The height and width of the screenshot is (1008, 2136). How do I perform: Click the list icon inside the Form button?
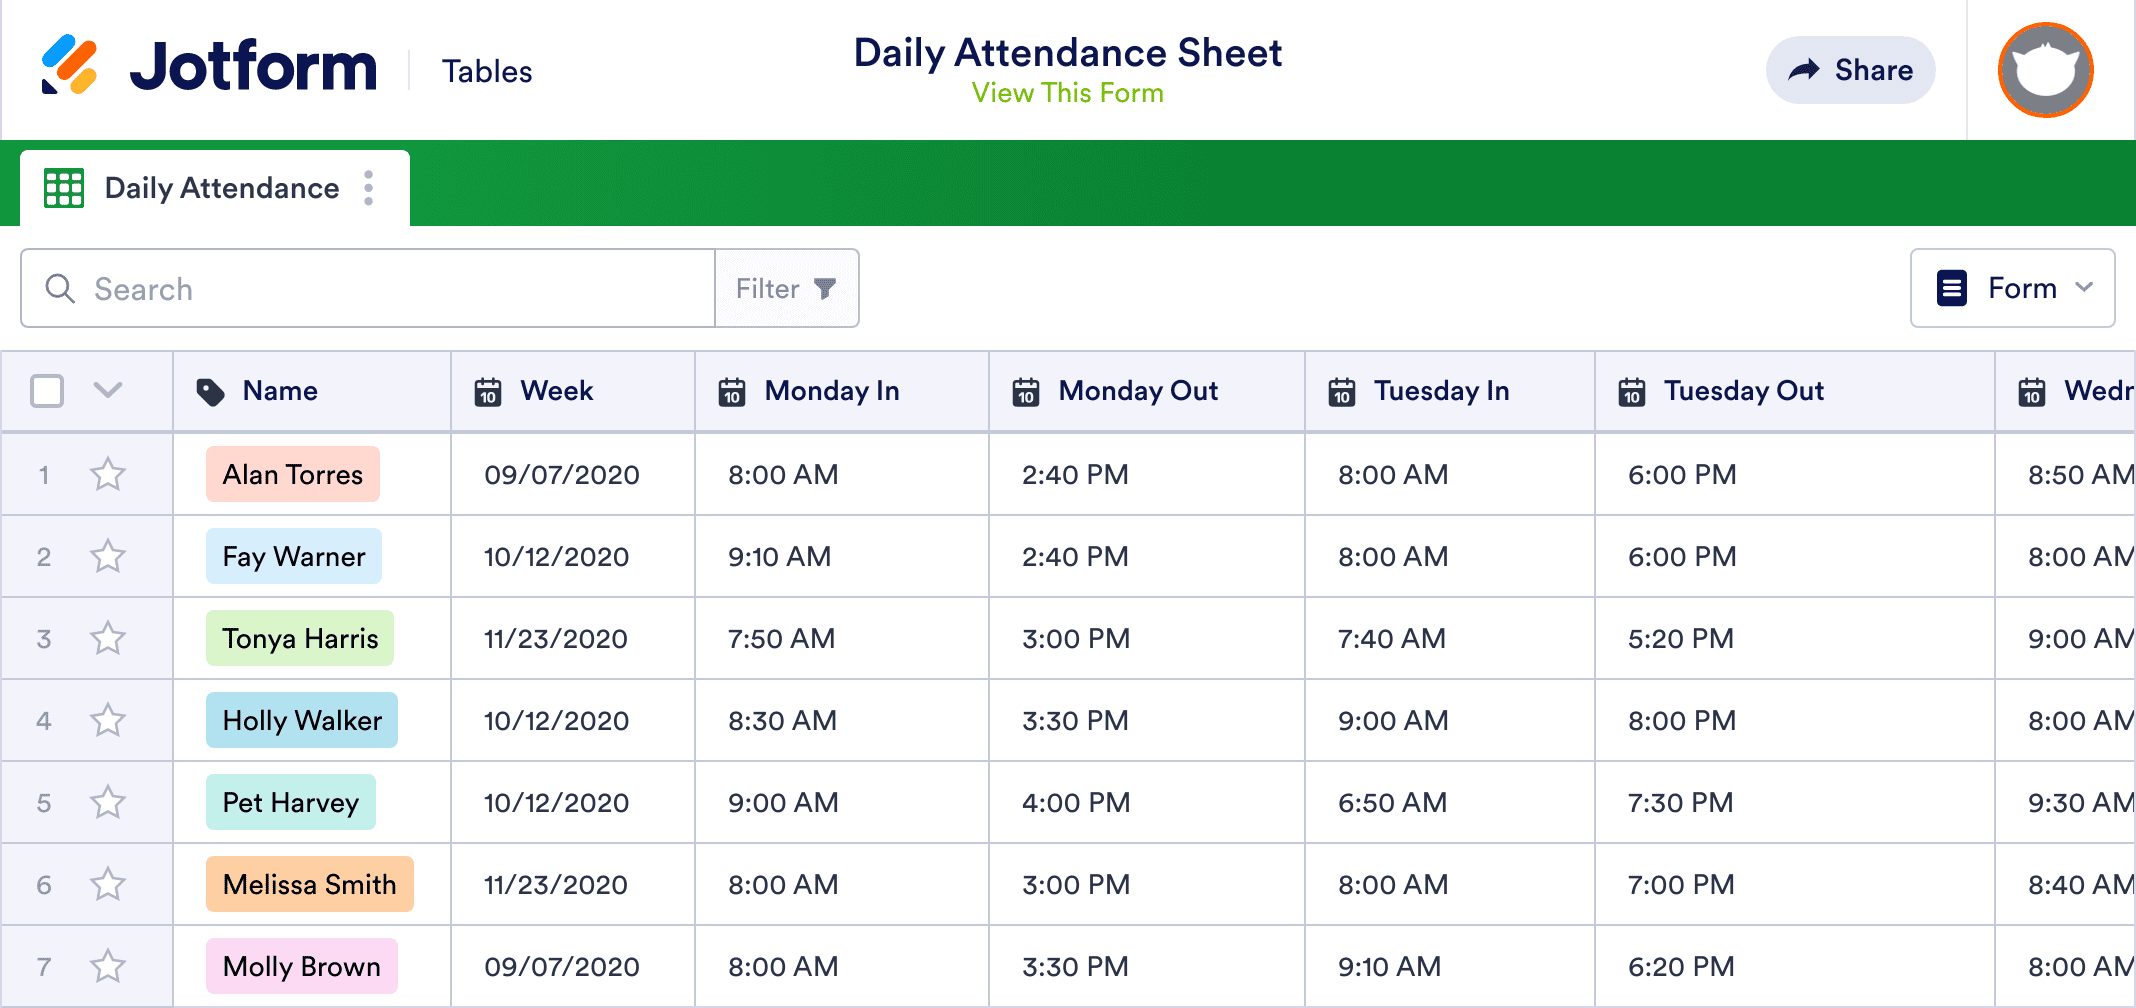[1951, 288]
